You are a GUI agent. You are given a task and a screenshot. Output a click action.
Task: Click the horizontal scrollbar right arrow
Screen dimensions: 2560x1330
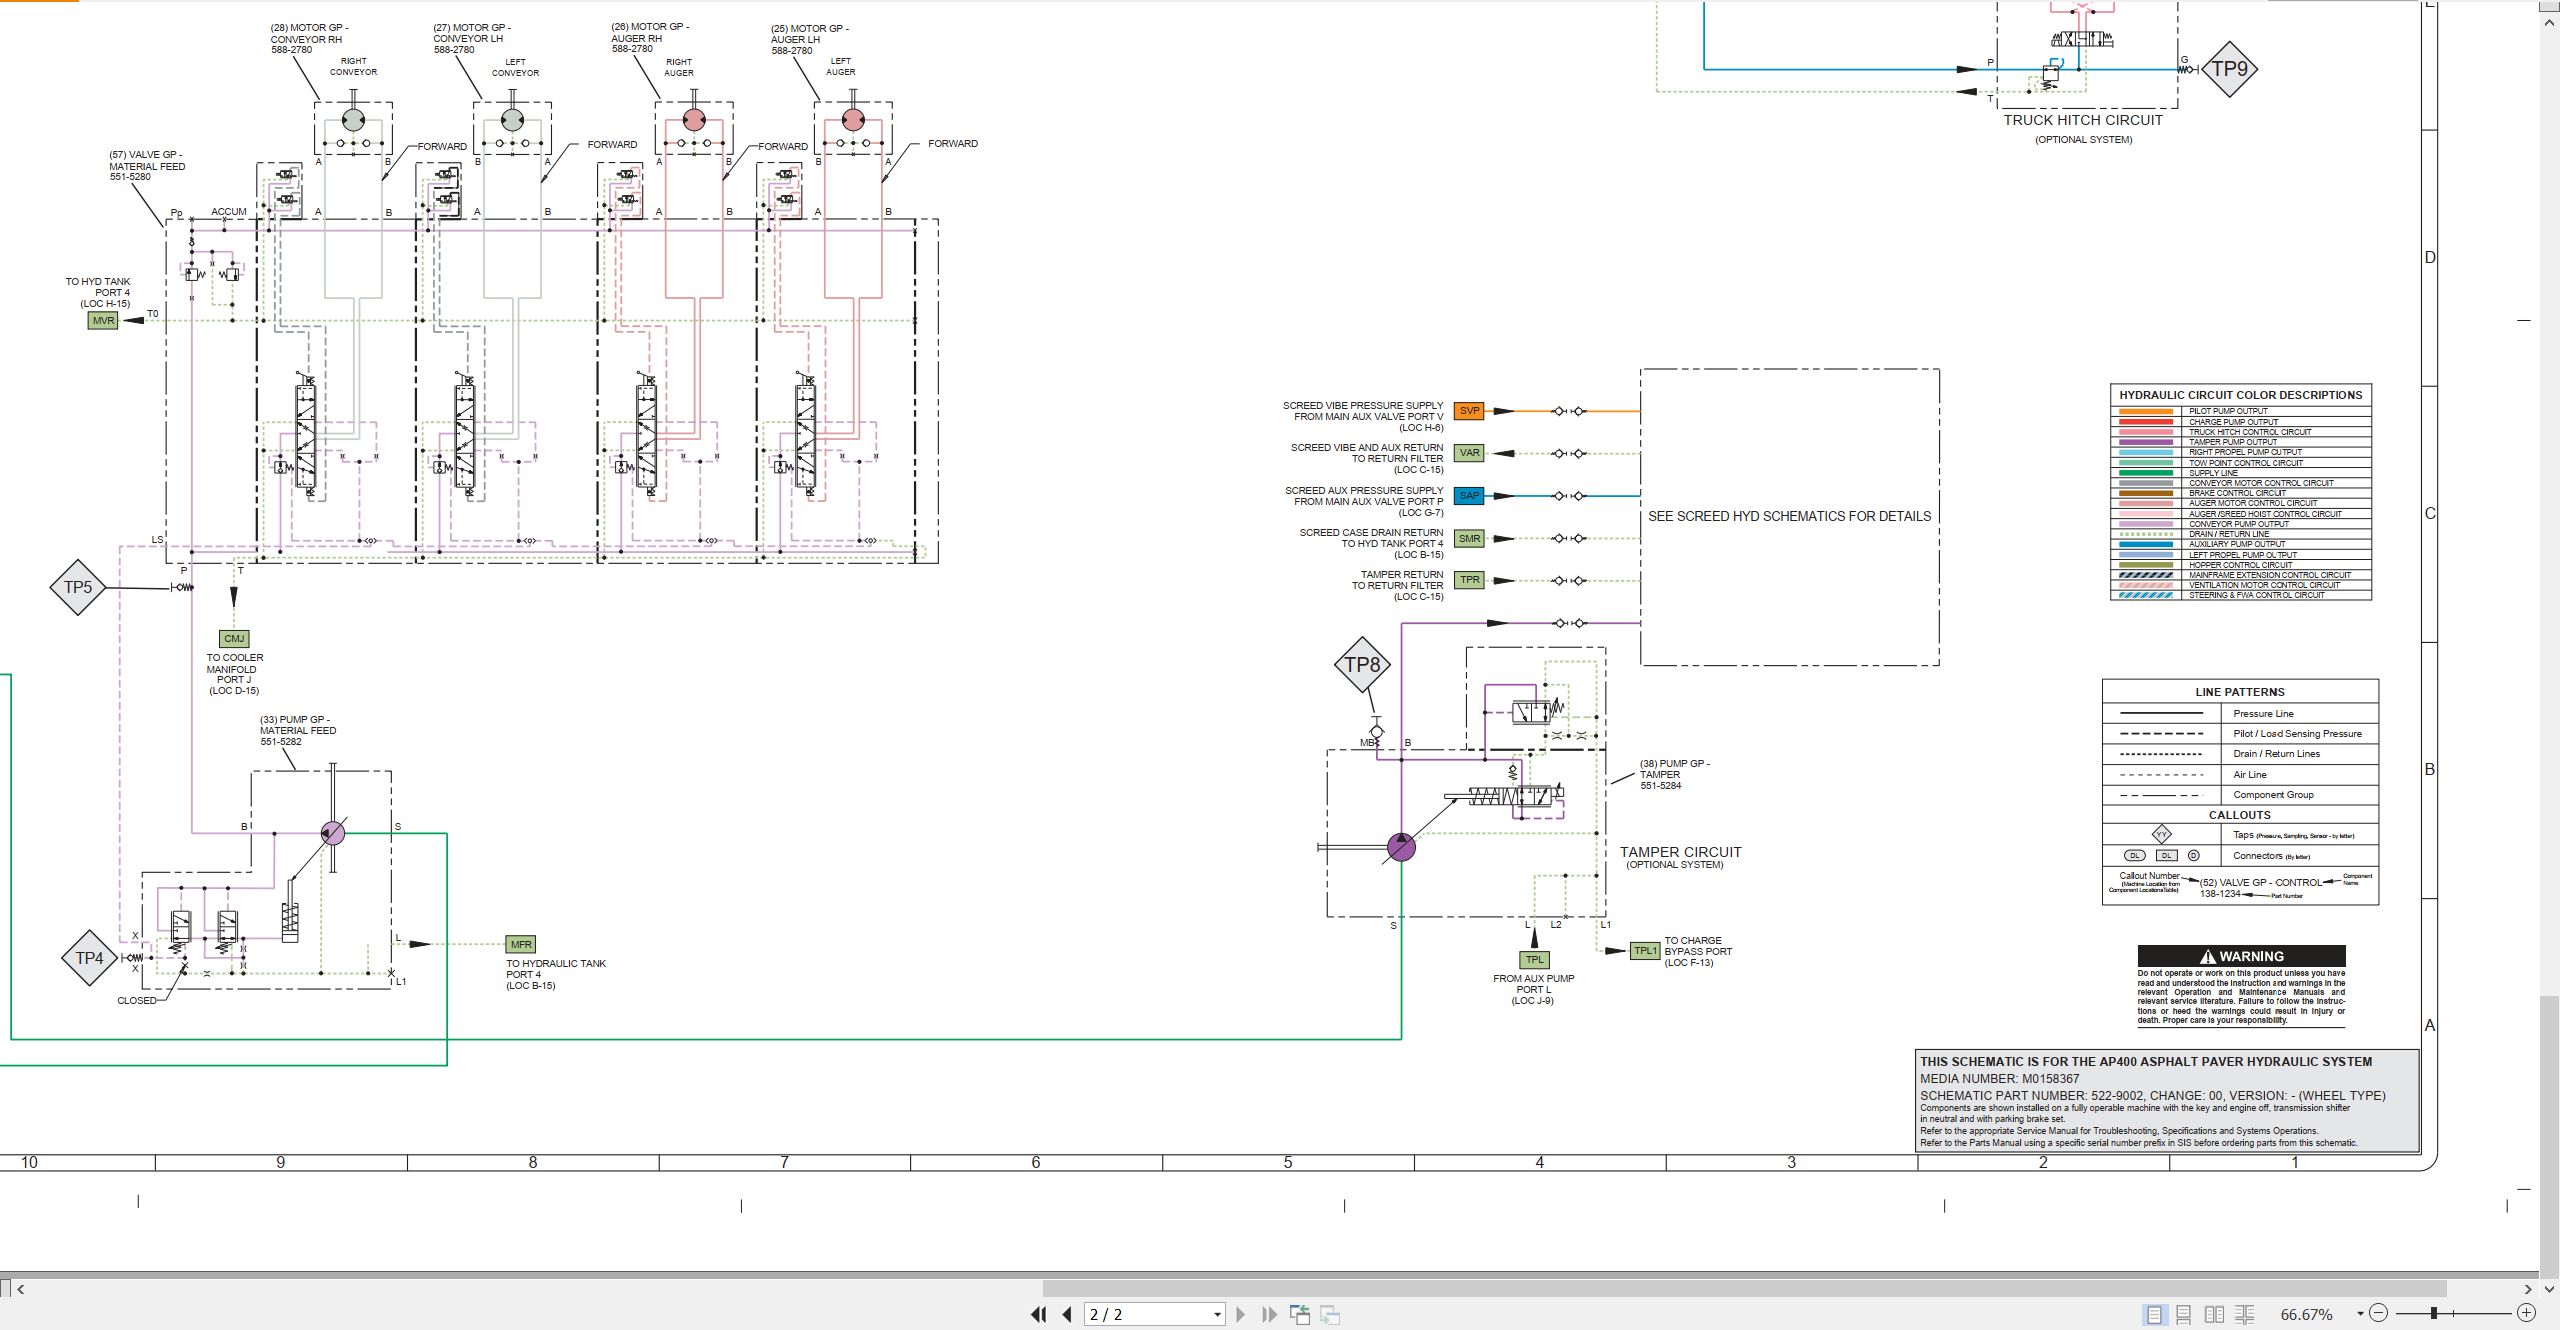2528,1289
